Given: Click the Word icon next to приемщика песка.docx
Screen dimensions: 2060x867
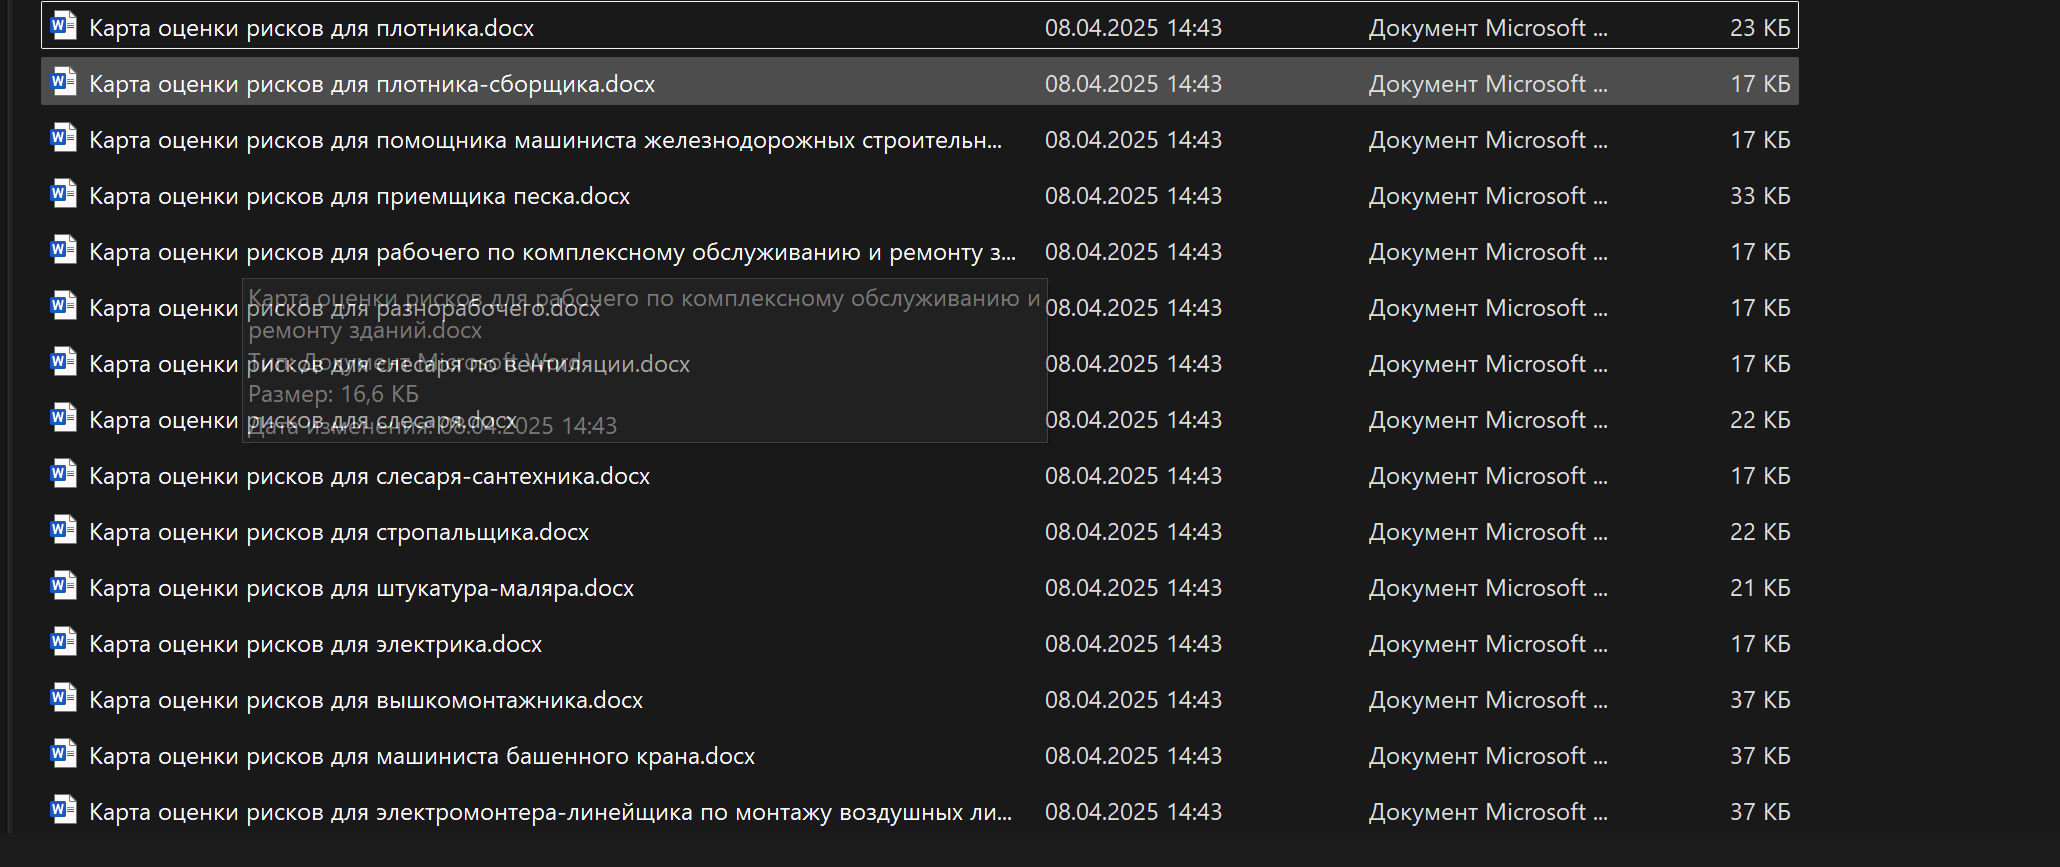Looking at the screenshot, I should [64, 194].
